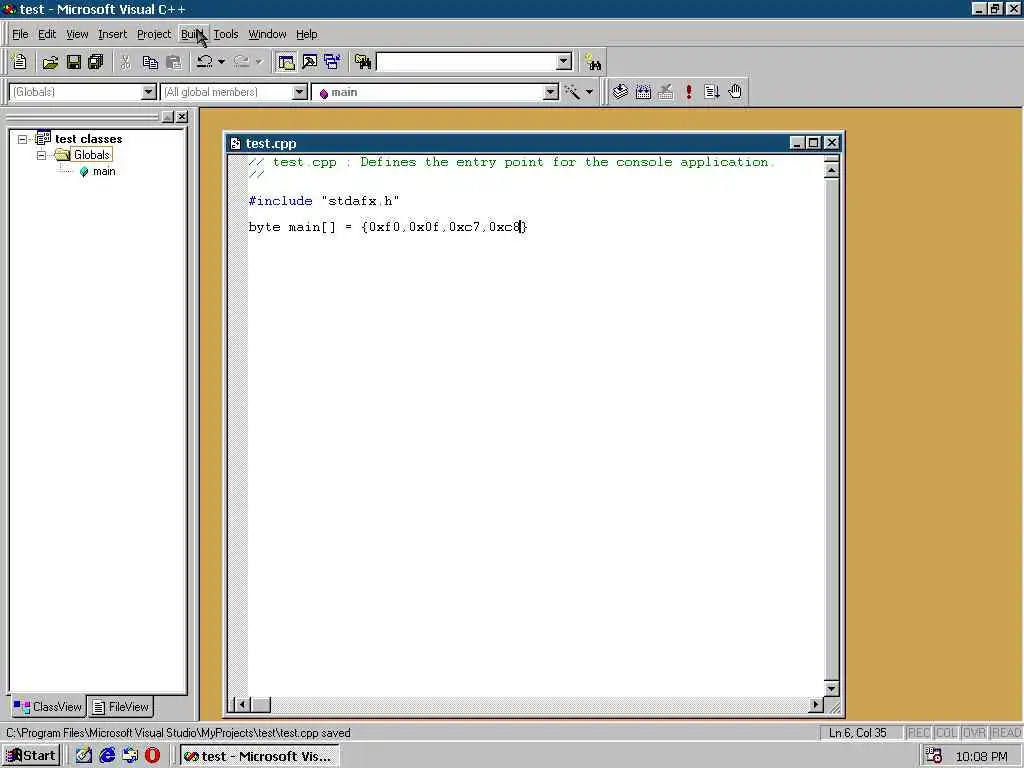
Task: Open the main members dropdown
Action: click(x=551, y=92)
